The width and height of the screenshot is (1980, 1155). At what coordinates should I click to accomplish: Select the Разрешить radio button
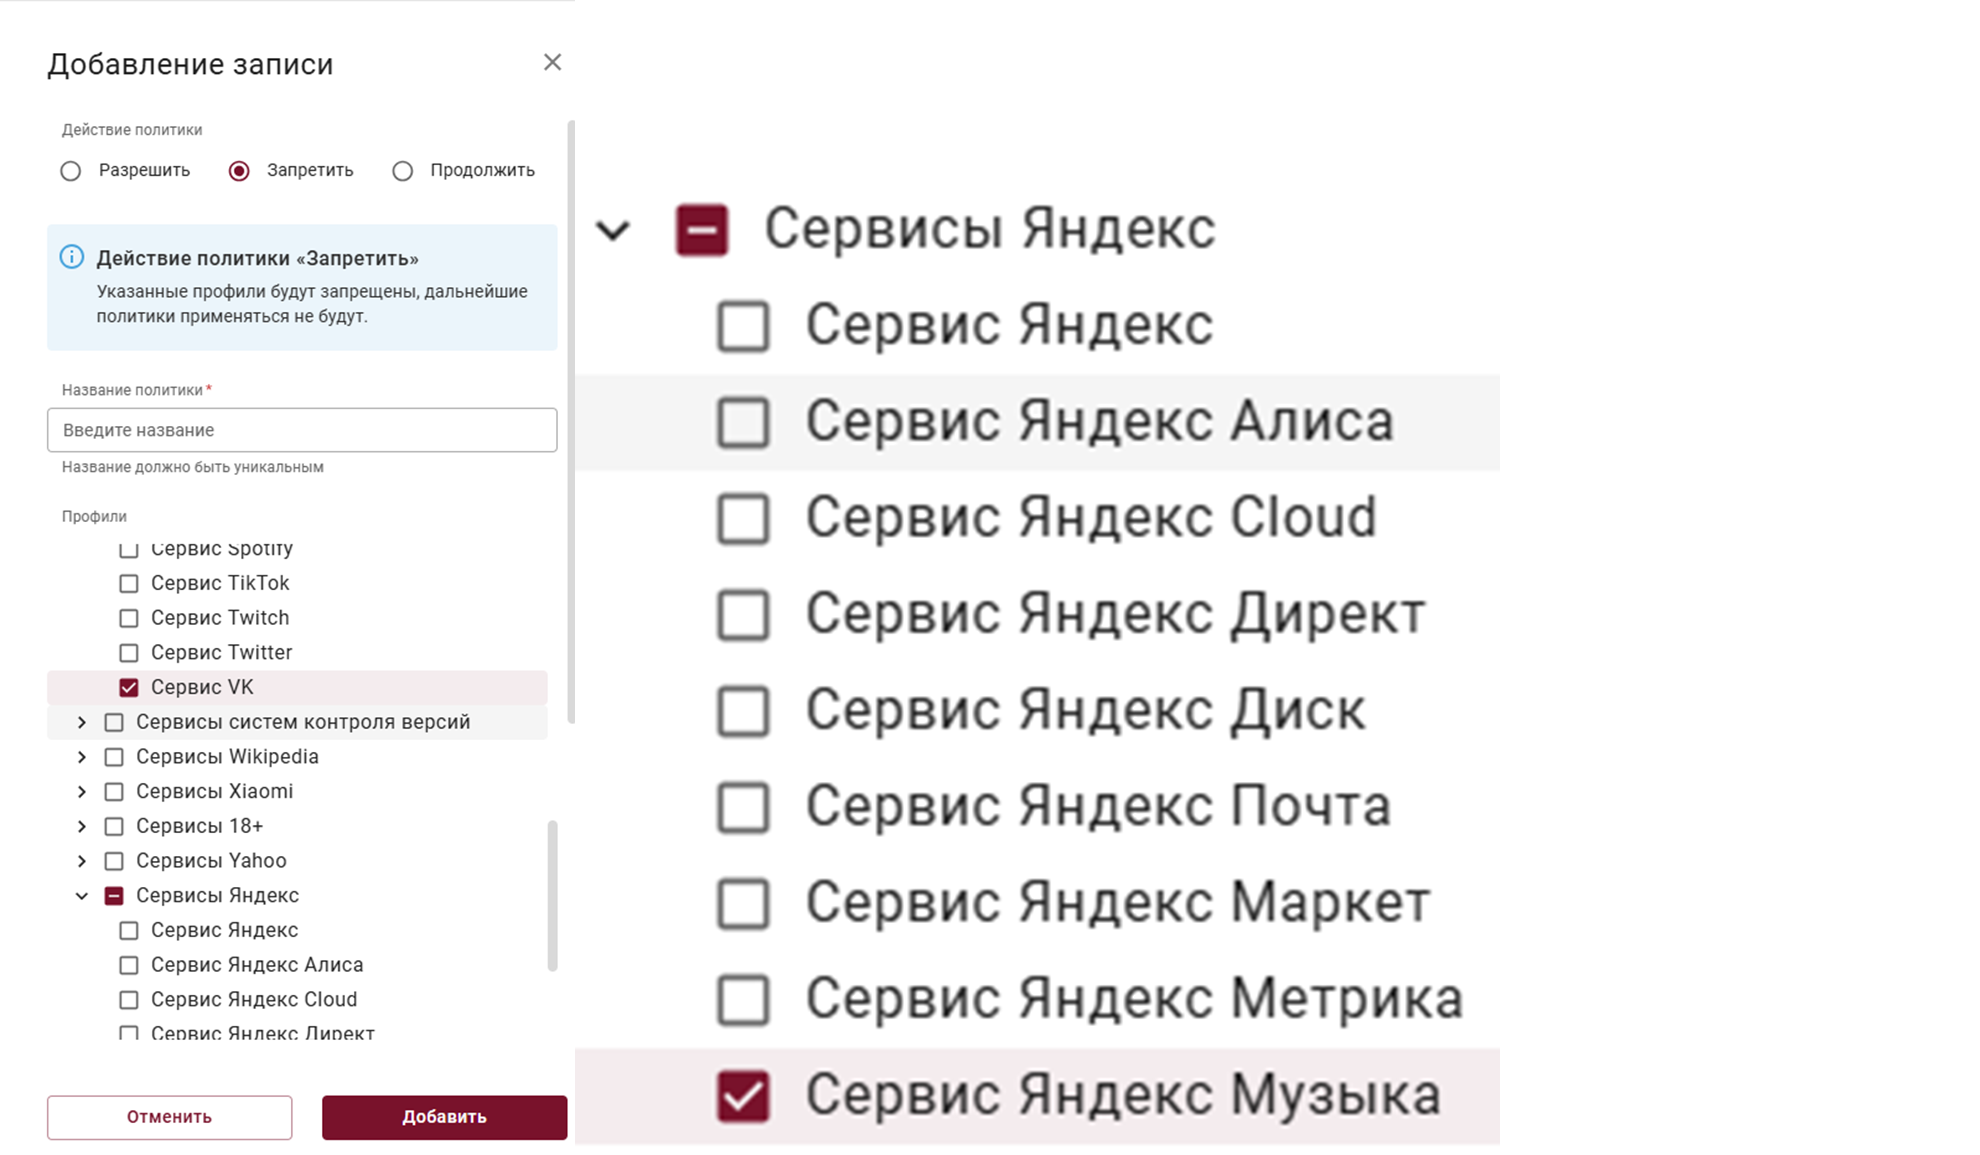click(x=70, y=171)
